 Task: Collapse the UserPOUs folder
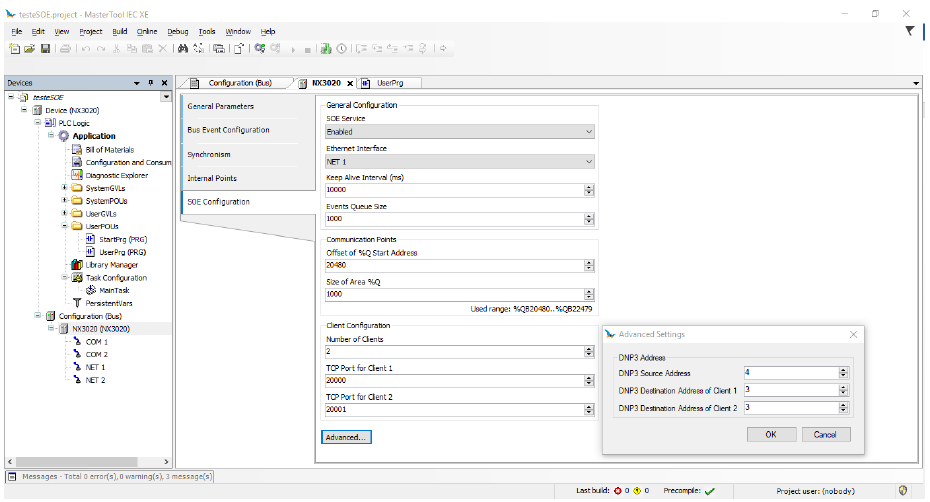pyautogui.click(x=65, y=226)
